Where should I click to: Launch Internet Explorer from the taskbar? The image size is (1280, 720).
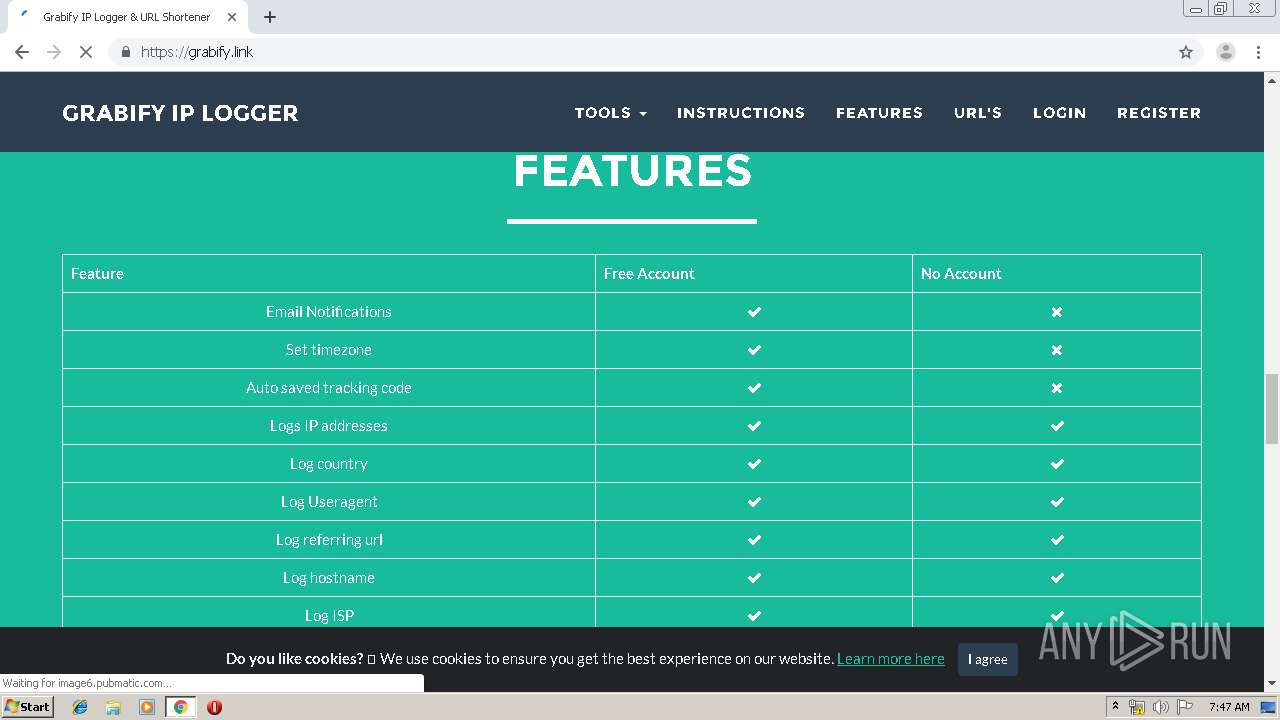pos(80,707)
